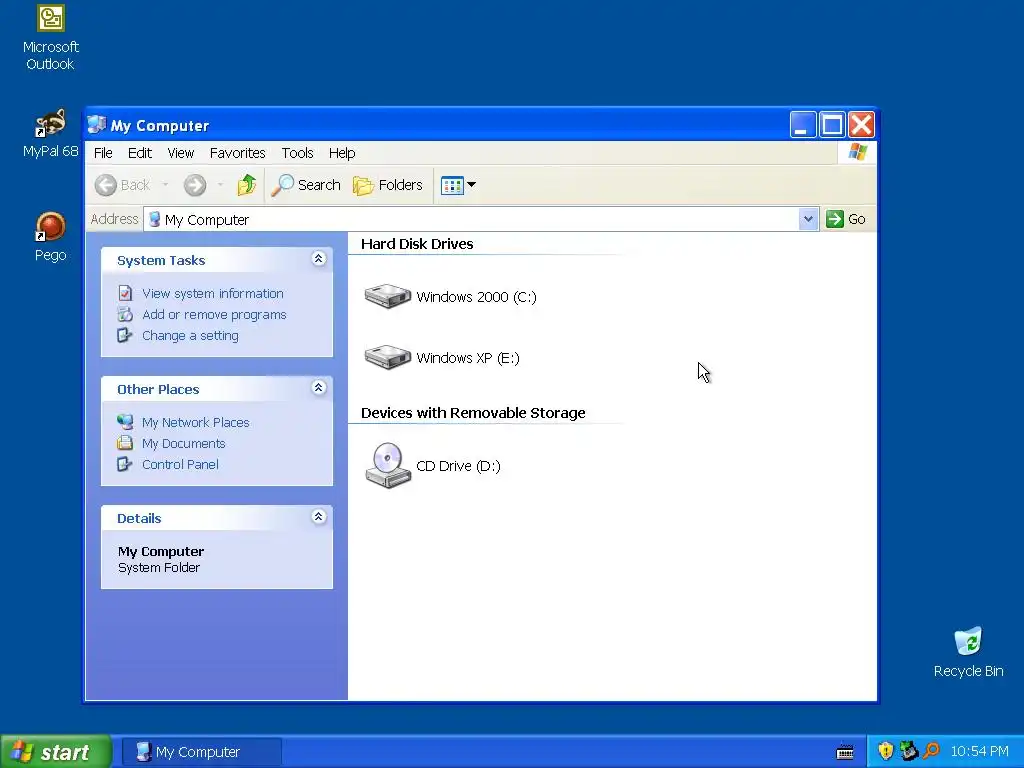Click the Forward arrow button
The image size is (1024, 768).
195,185
